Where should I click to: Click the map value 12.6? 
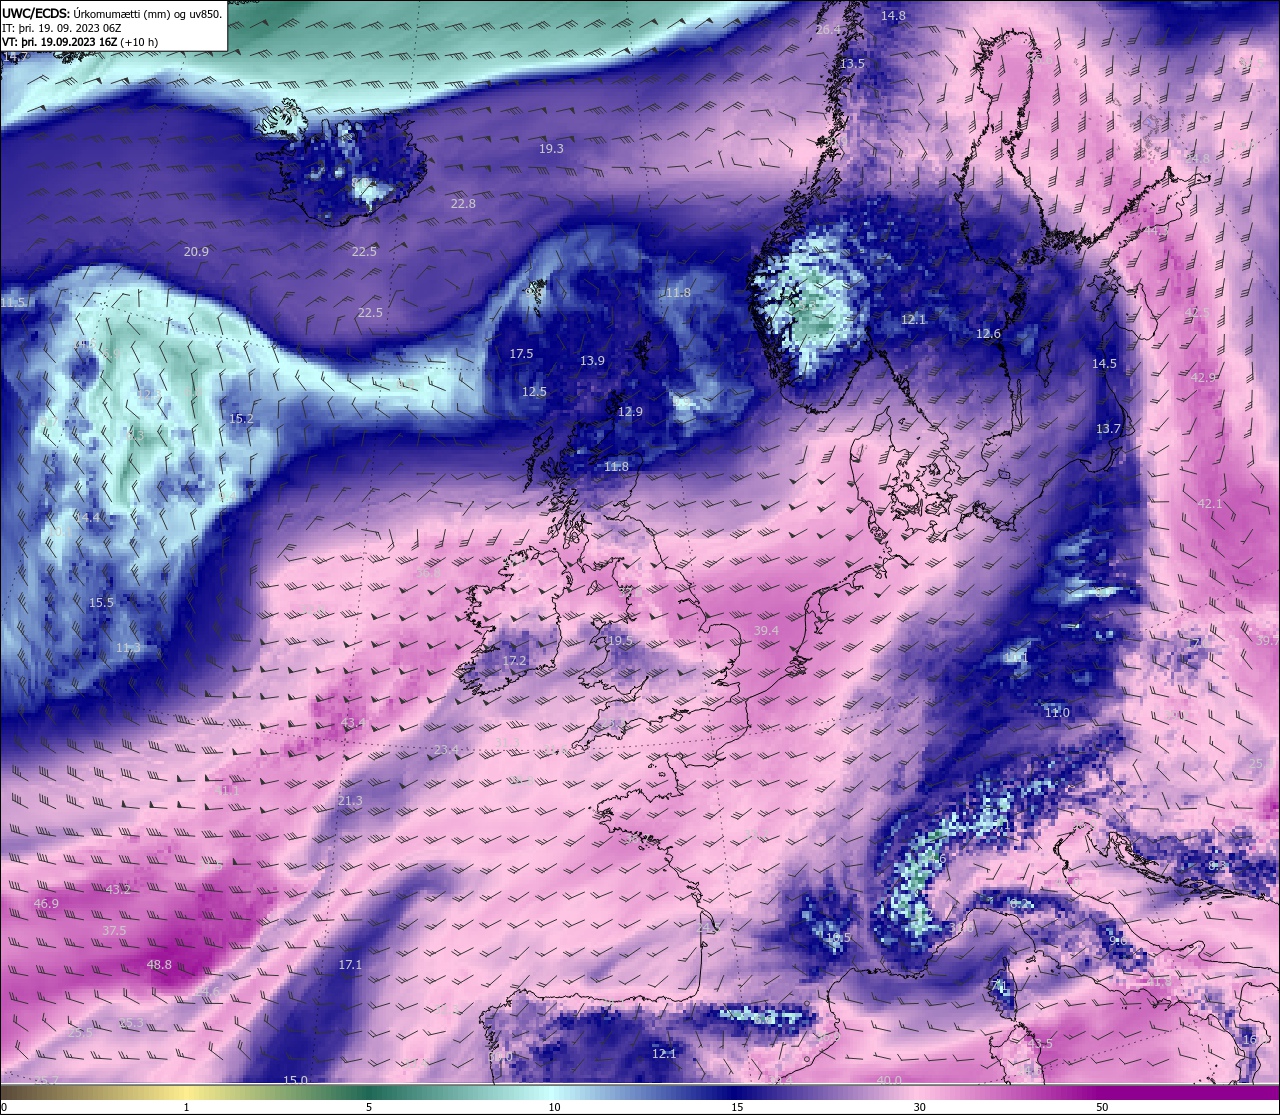pyautogui.click(x=988, y=334)
